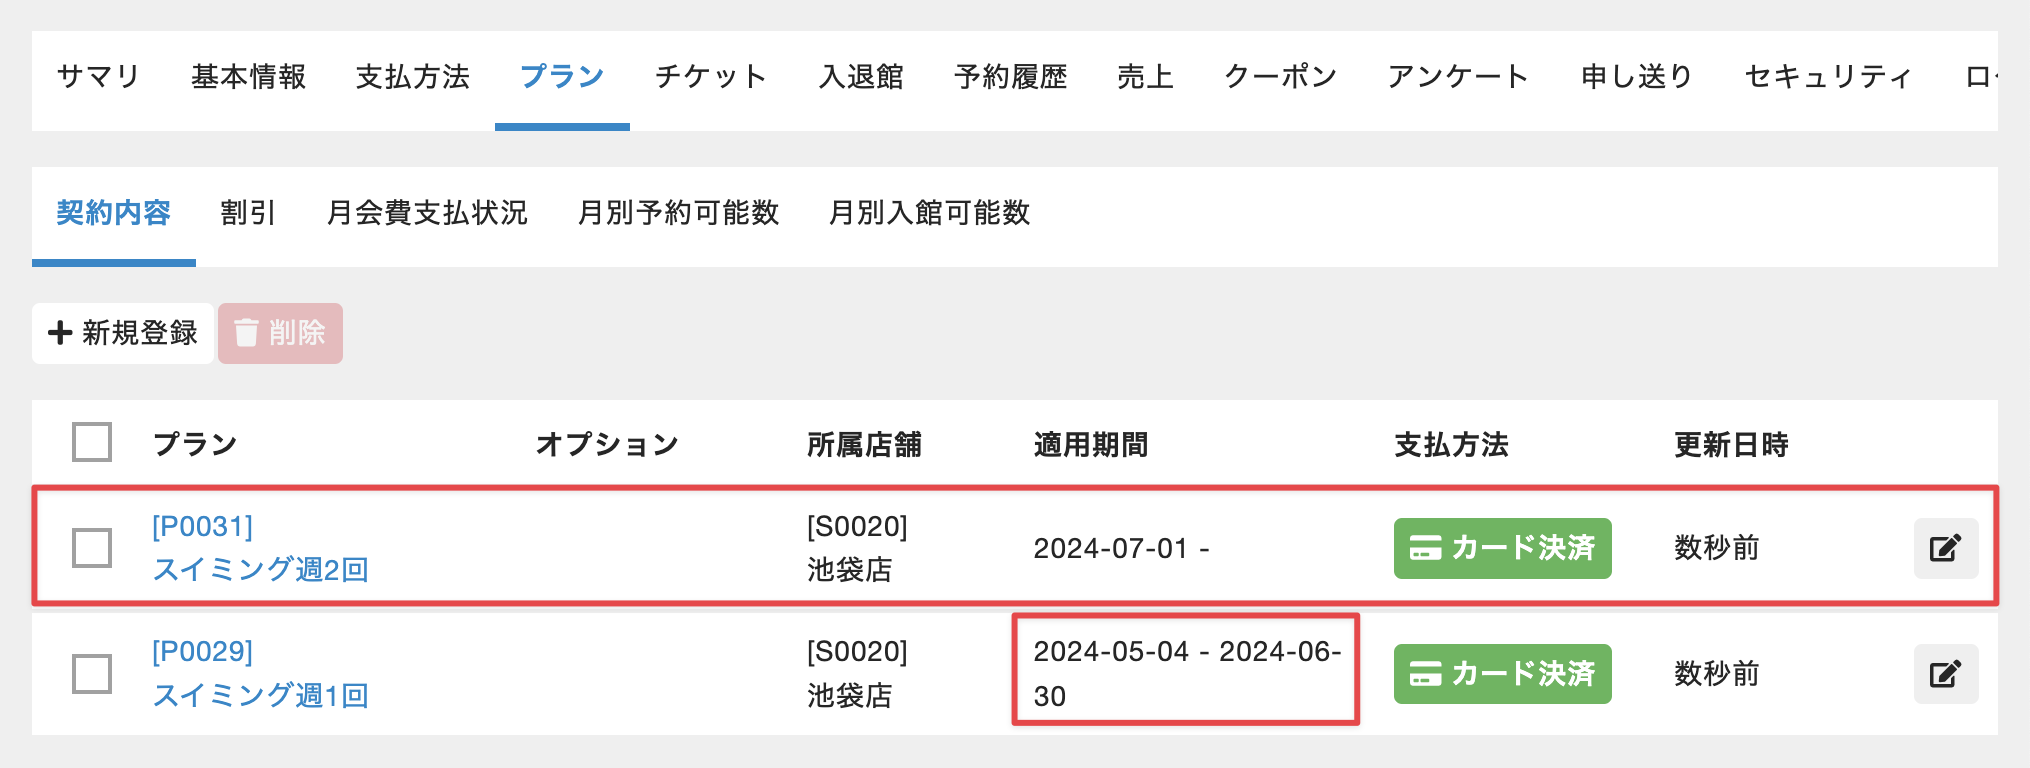Click the 新規登録 plus button
Screen dimensions: 2030x768
click(123, 333)
